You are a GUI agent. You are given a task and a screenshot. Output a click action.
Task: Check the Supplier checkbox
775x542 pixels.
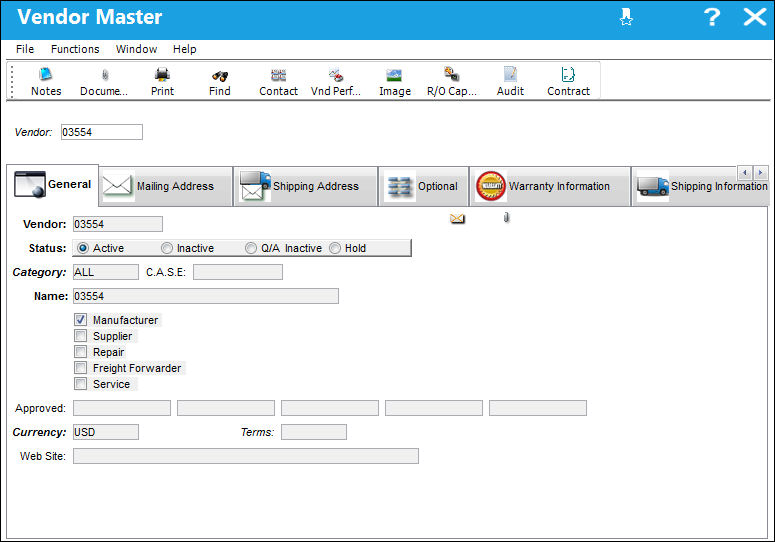[x=81, y=336]
